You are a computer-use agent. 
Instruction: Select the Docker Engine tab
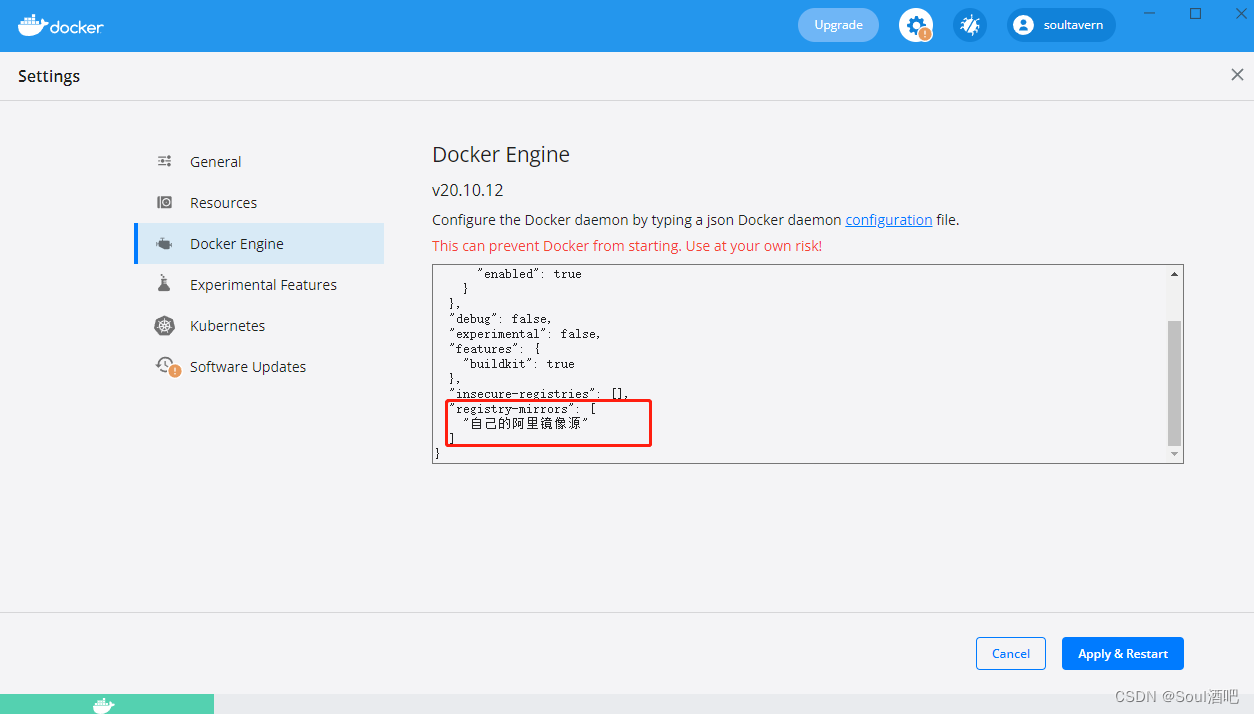259,243
